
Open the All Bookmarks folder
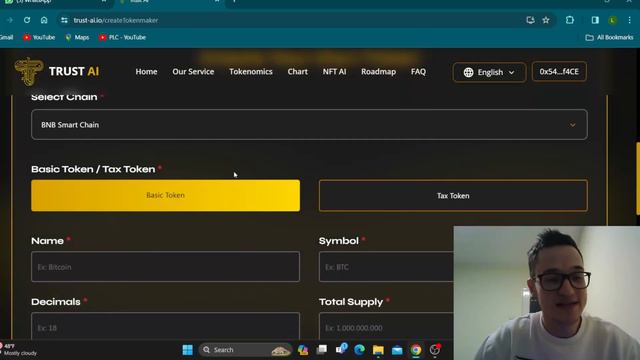tap(609, 37)
